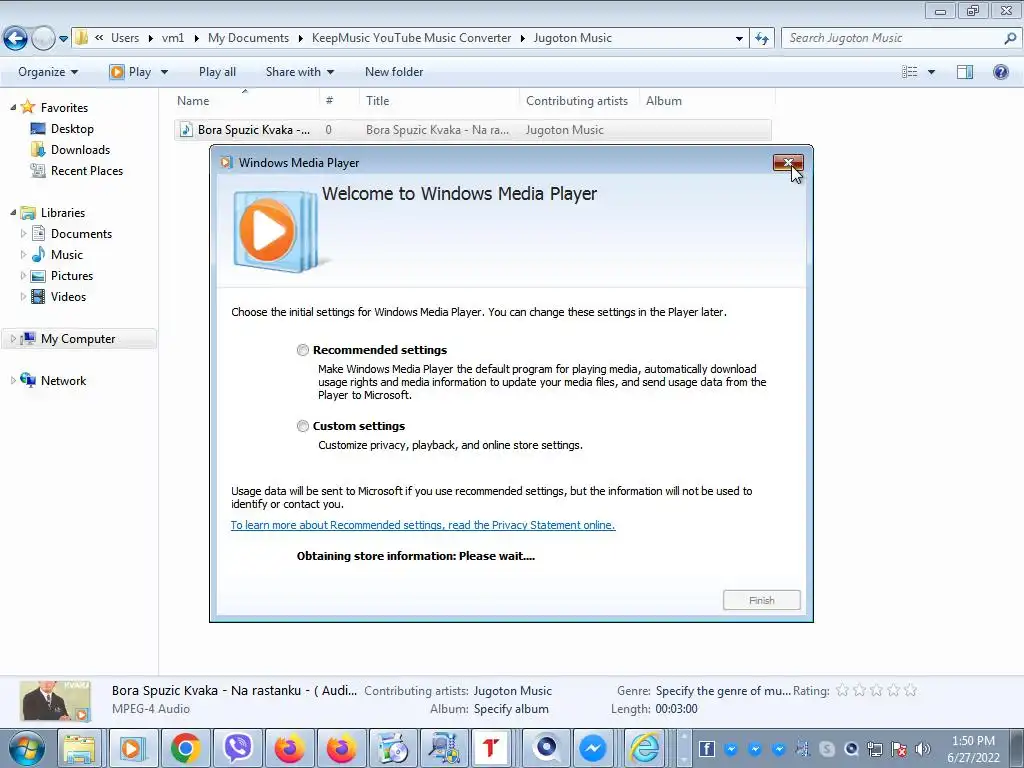The height and width of the screenshot is (768, 1024).
Task: Collapse the Libraries tree group
Action: (x=13, y=212)
